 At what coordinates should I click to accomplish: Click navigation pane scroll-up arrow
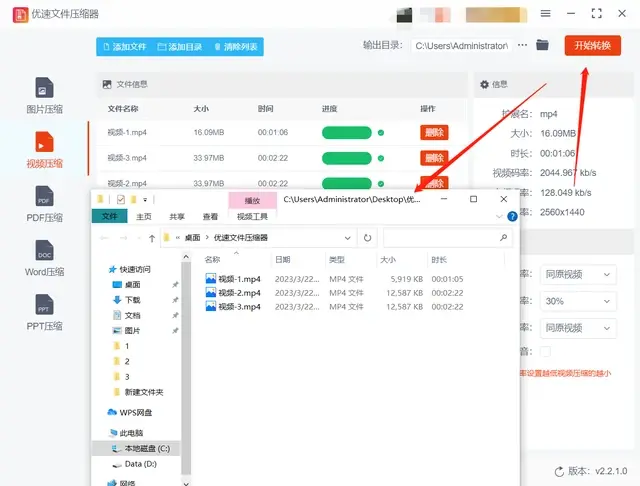(x=186, y=257)
